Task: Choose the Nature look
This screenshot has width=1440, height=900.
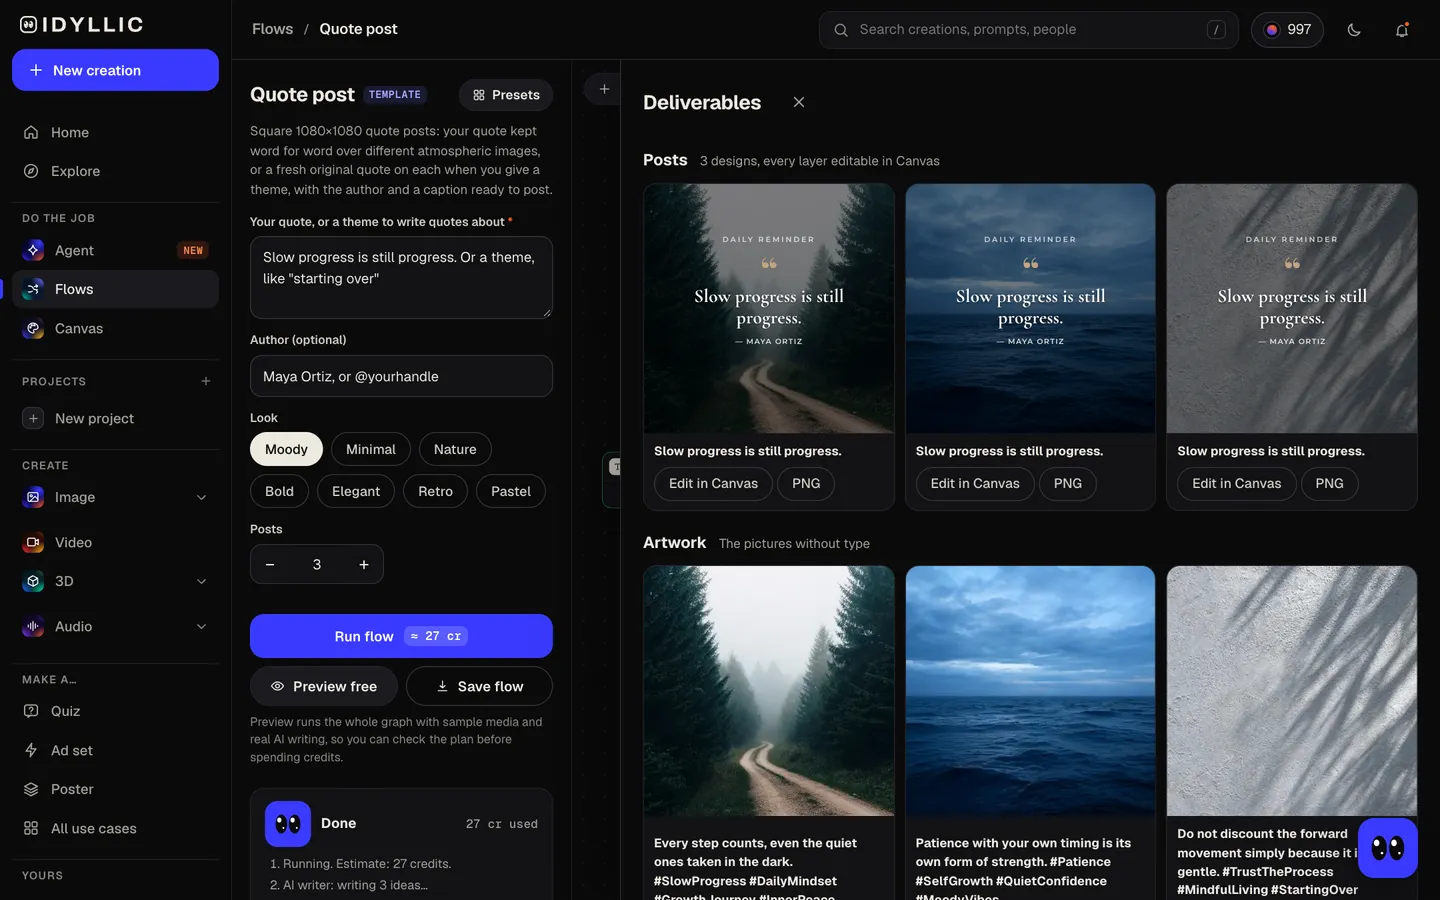Action: 455,449
